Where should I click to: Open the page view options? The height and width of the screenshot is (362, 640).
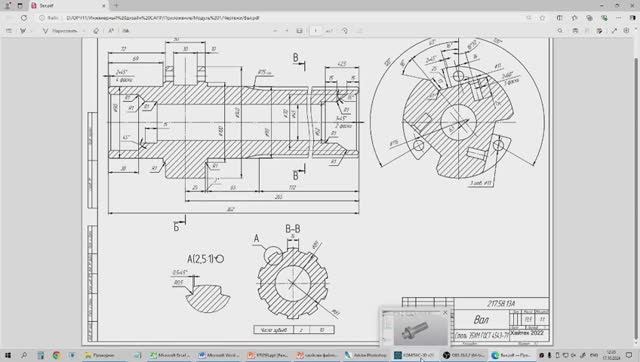click(x=360, y=31)
